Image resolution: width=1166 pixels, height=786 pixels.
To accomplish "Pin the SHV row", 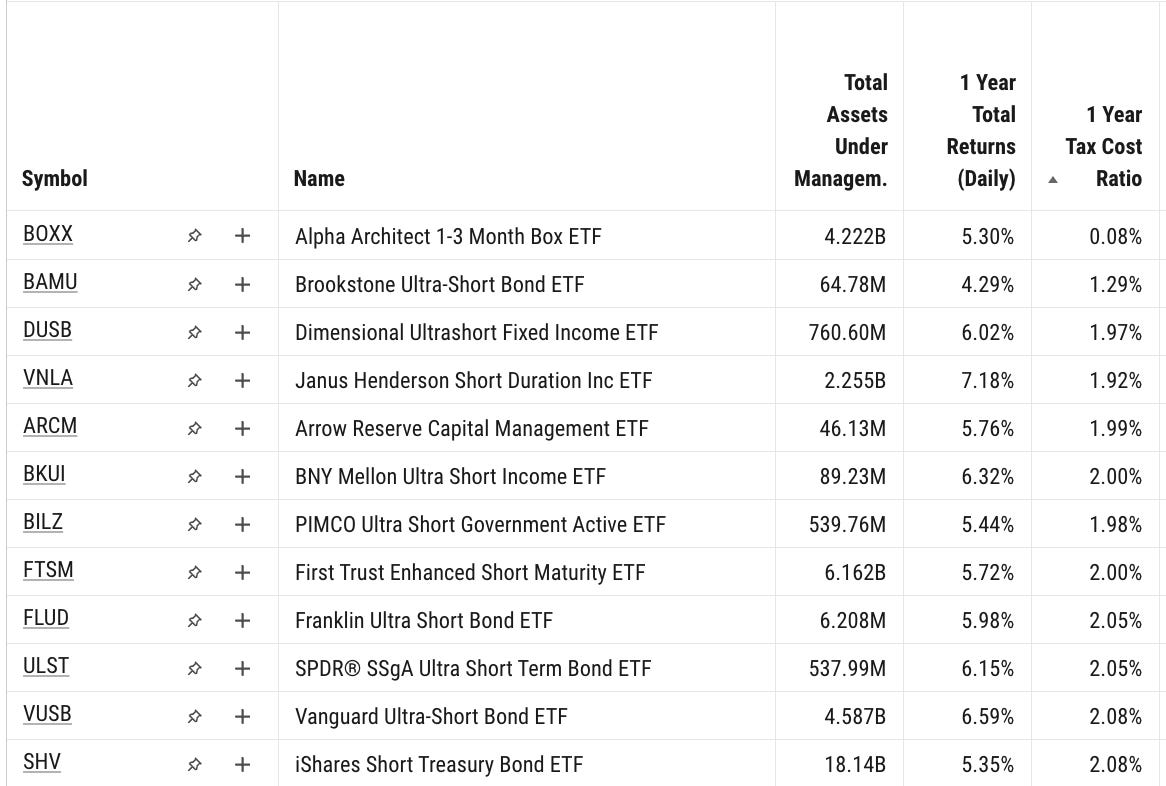I will [x=194, y=763].
